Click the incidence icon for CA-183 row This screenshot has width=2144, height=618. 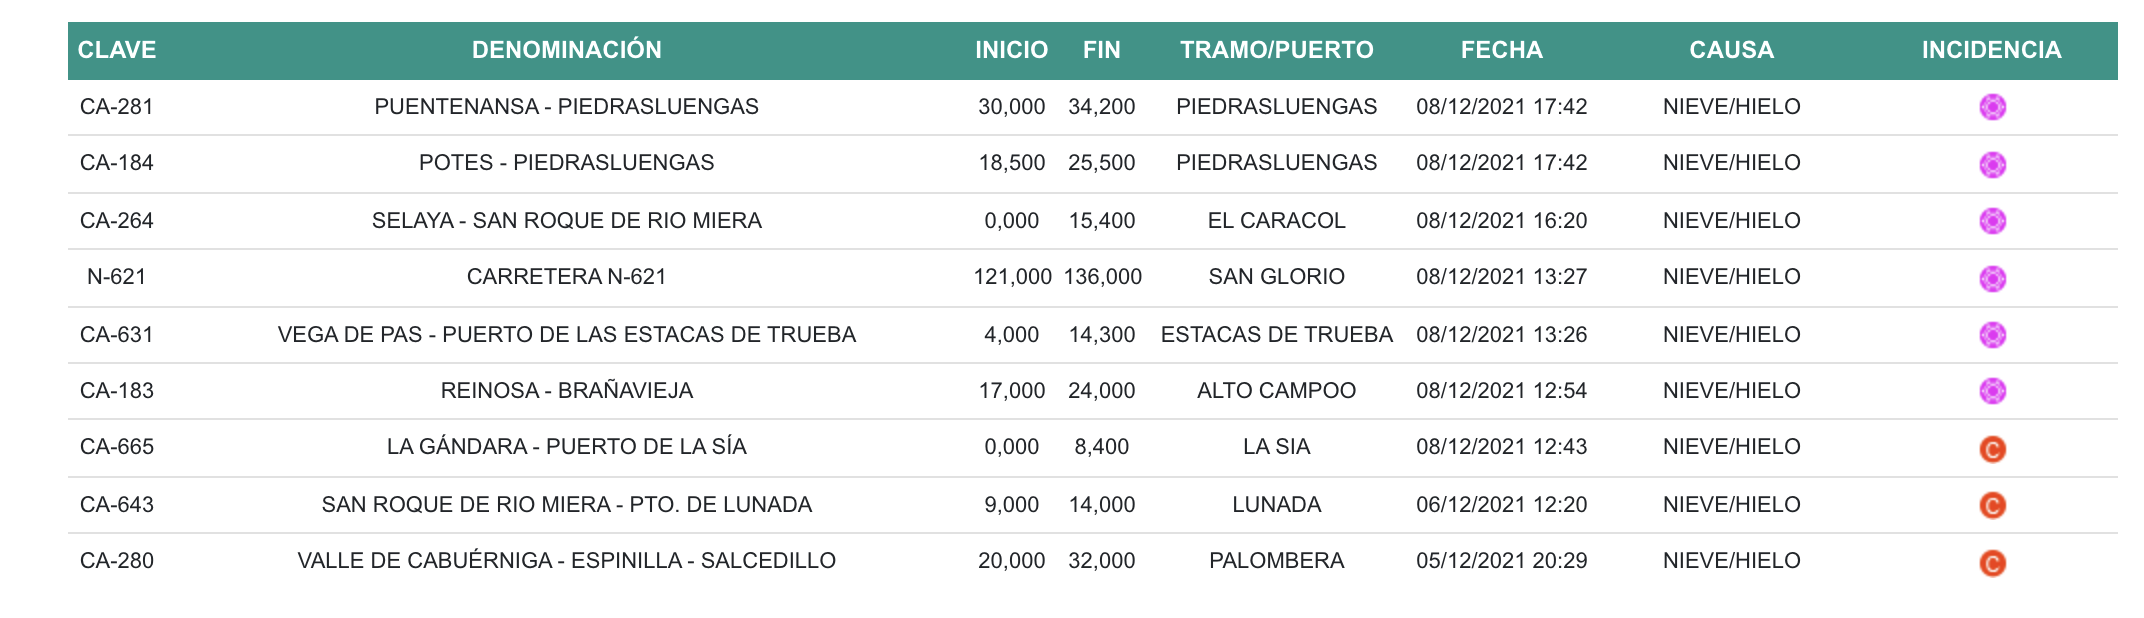click(1992, 391)
